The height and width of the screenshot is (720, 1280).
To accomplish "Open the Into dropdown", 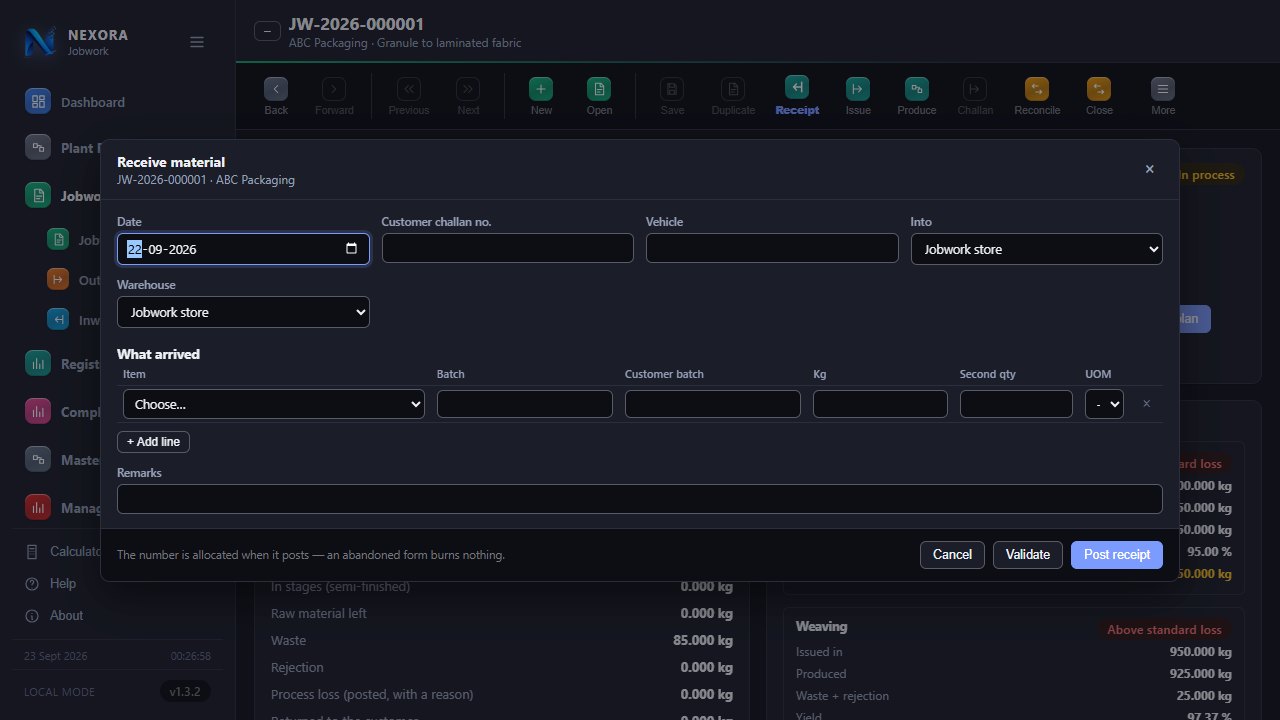I will click(1037, 249).
